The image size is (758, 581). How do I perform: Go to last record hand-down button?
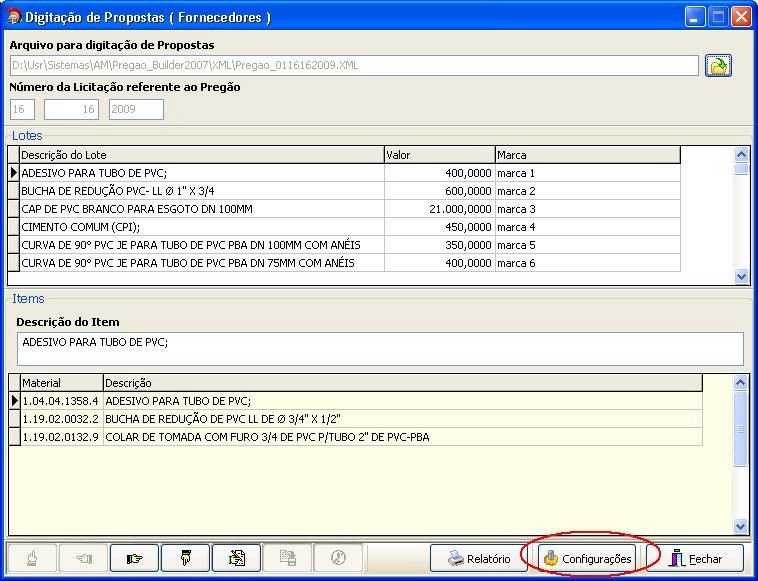tap(186, 558)
